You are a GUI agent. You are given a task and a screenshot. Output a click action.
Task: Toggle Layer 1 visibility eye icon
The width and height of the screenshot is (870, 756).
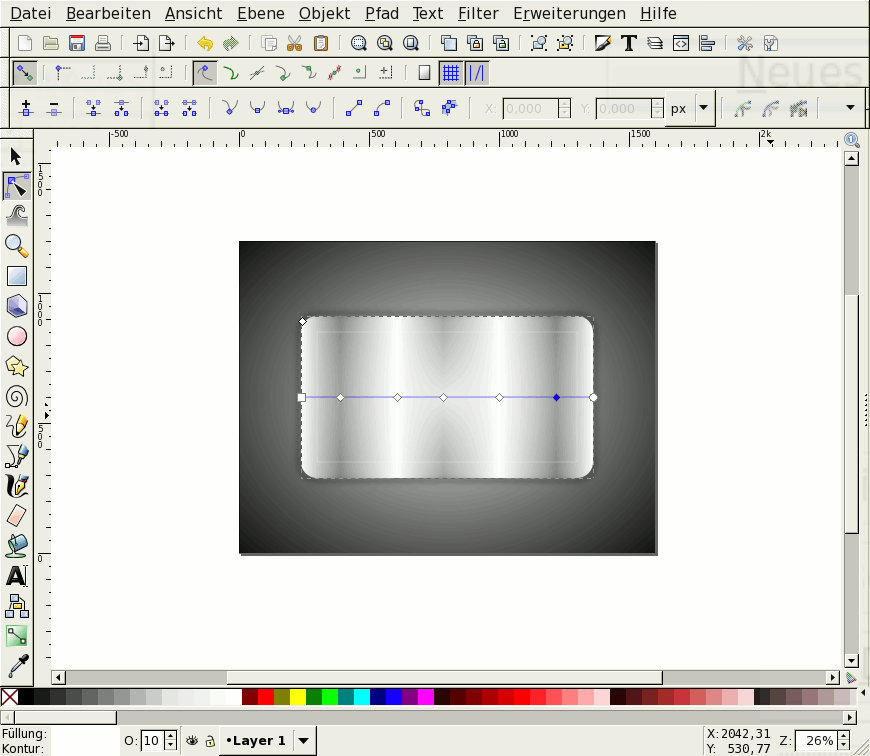pyautogui.click(x=192, y=741)
